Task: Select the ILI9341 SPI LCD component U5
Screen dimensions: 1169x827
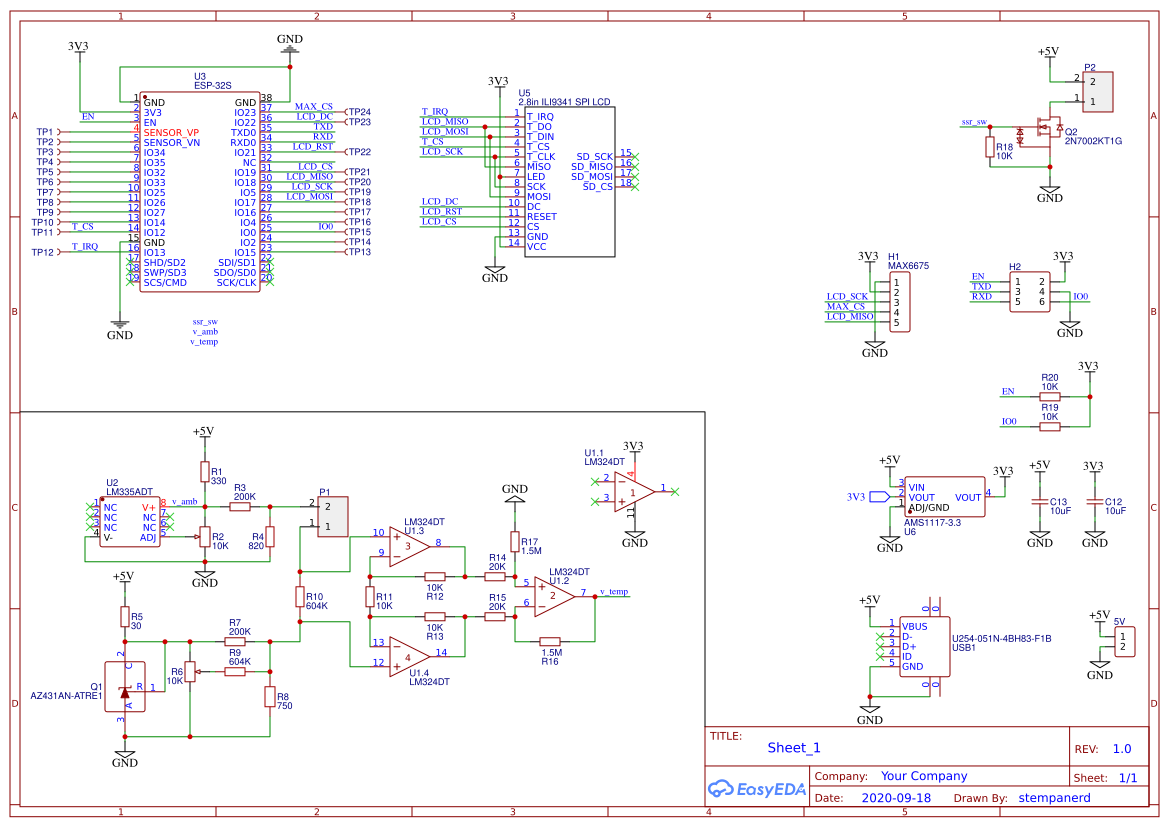Action: click(x=570, y=180)
